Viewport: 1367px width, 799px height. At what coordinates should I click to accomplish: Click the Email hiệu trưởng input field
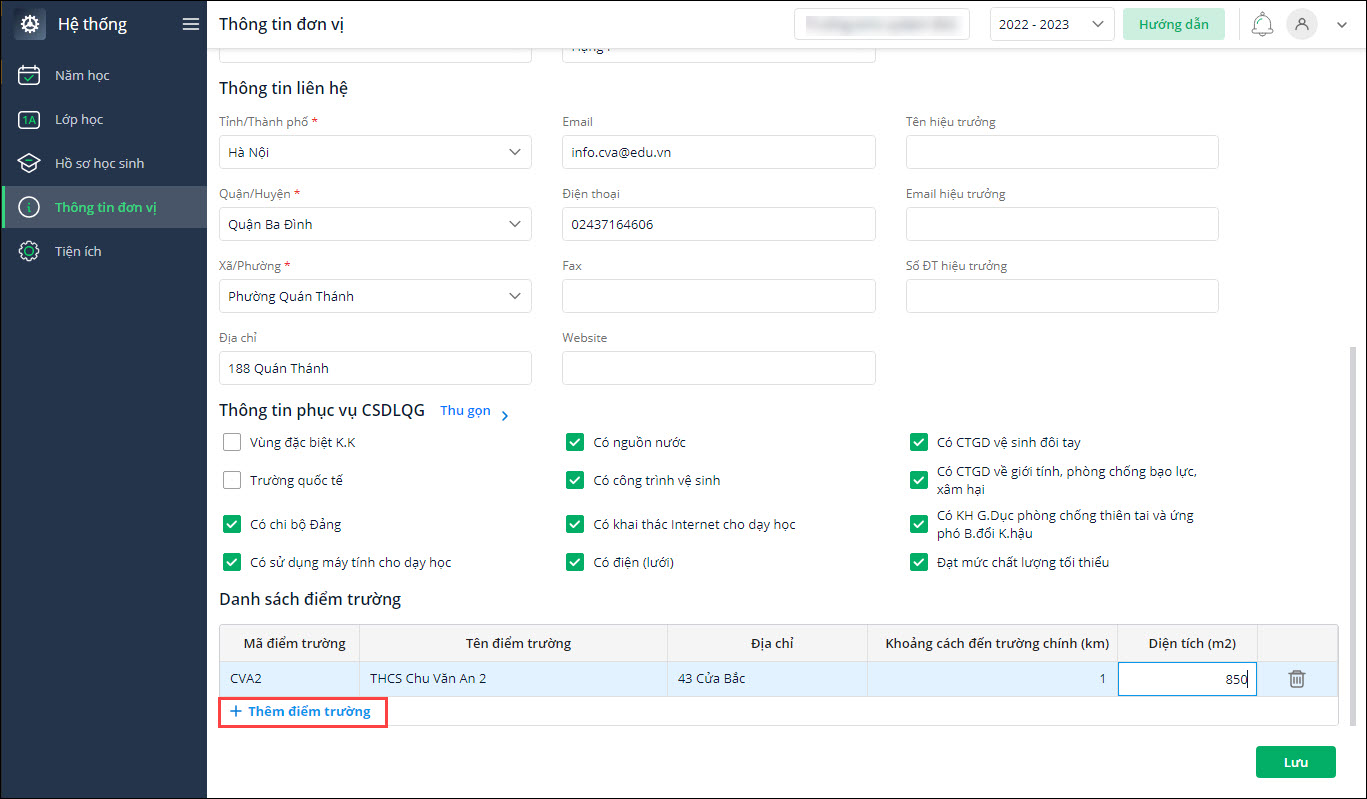(x=1062, y=224)
